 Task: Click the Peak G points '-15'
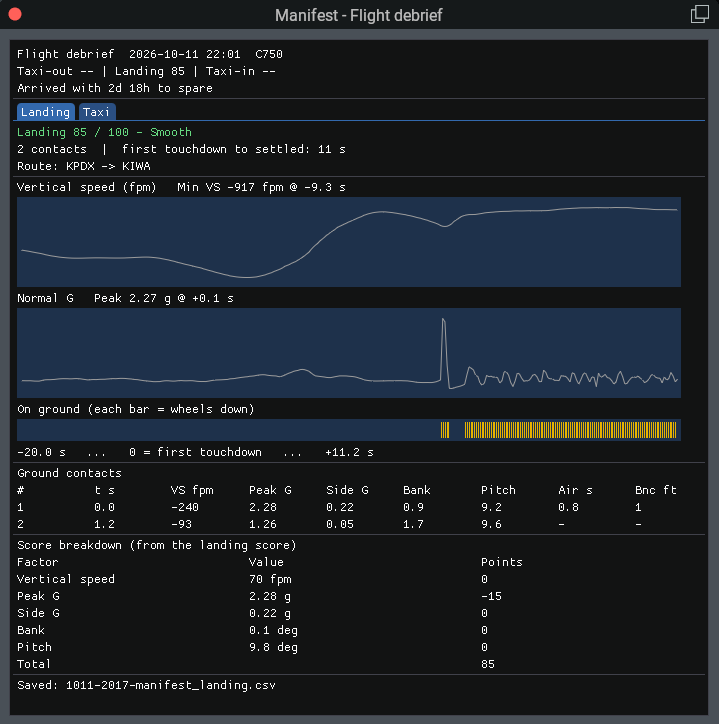click(491, 596)
